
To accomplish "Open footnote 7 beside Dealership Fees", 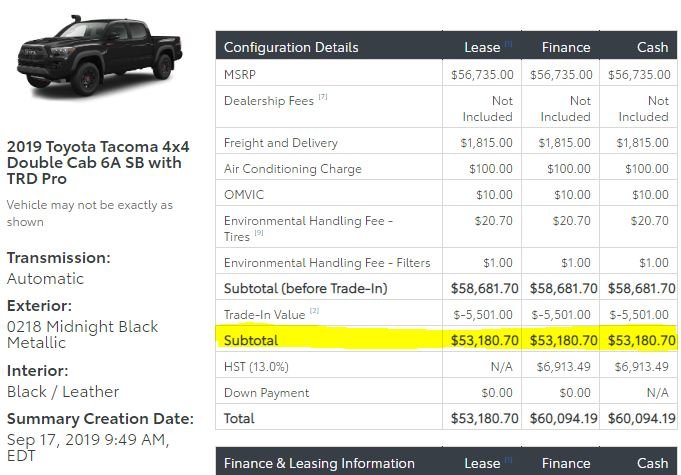I will click(323, 97).
